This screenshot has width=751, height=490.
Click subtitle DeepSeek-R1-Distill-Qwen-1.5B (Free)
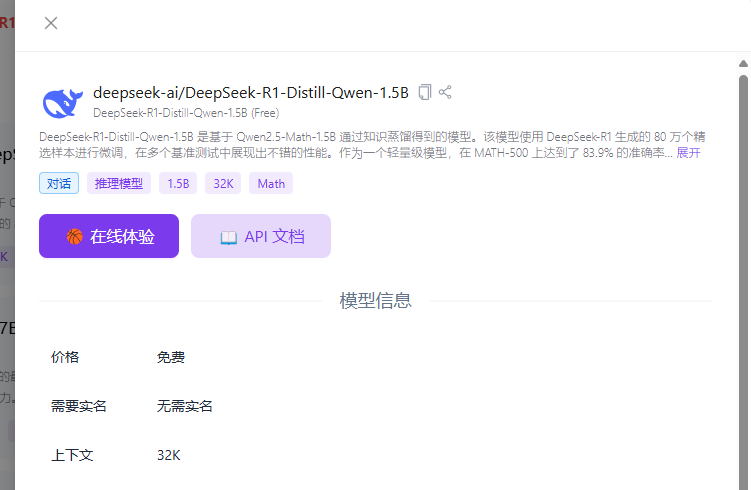tap(186, 113)
